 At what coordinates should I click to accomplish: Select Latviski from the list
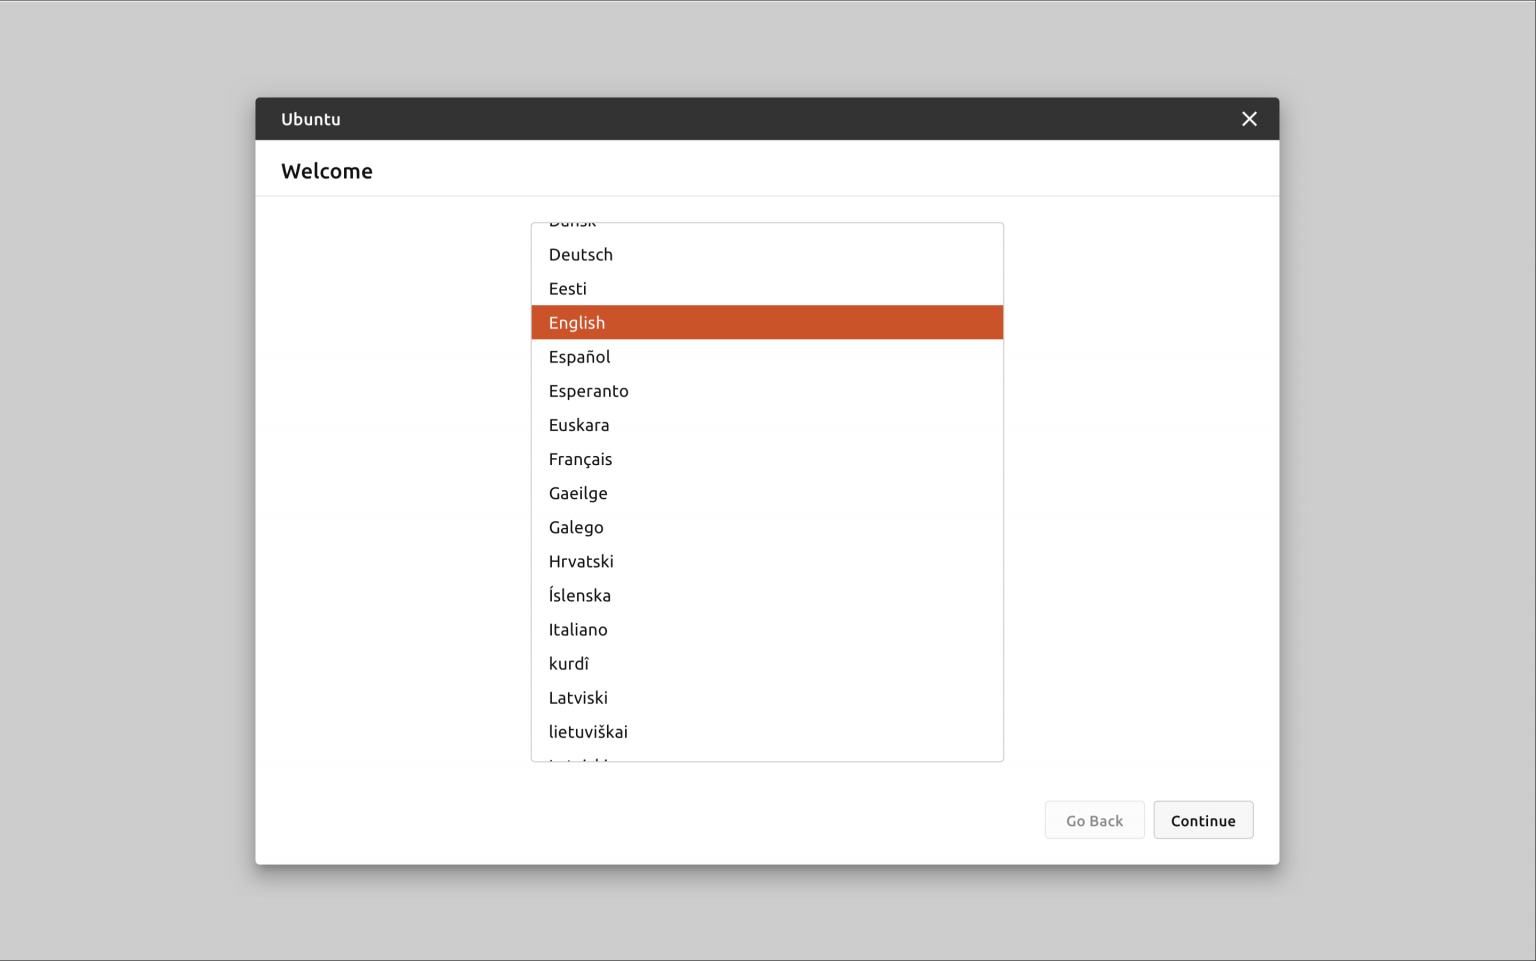[767, 696]
